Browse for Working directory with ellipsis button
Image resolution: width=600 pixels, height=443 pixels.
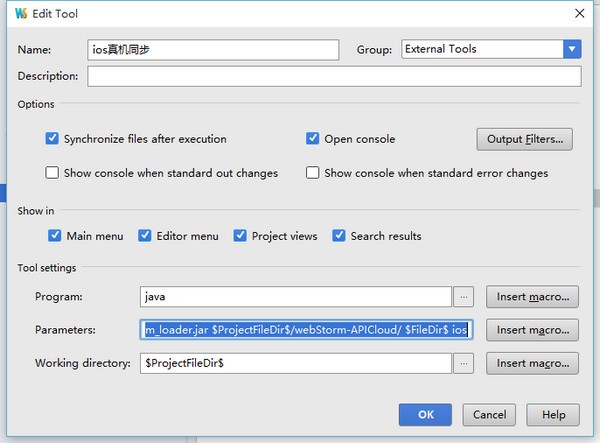[463, 363]
